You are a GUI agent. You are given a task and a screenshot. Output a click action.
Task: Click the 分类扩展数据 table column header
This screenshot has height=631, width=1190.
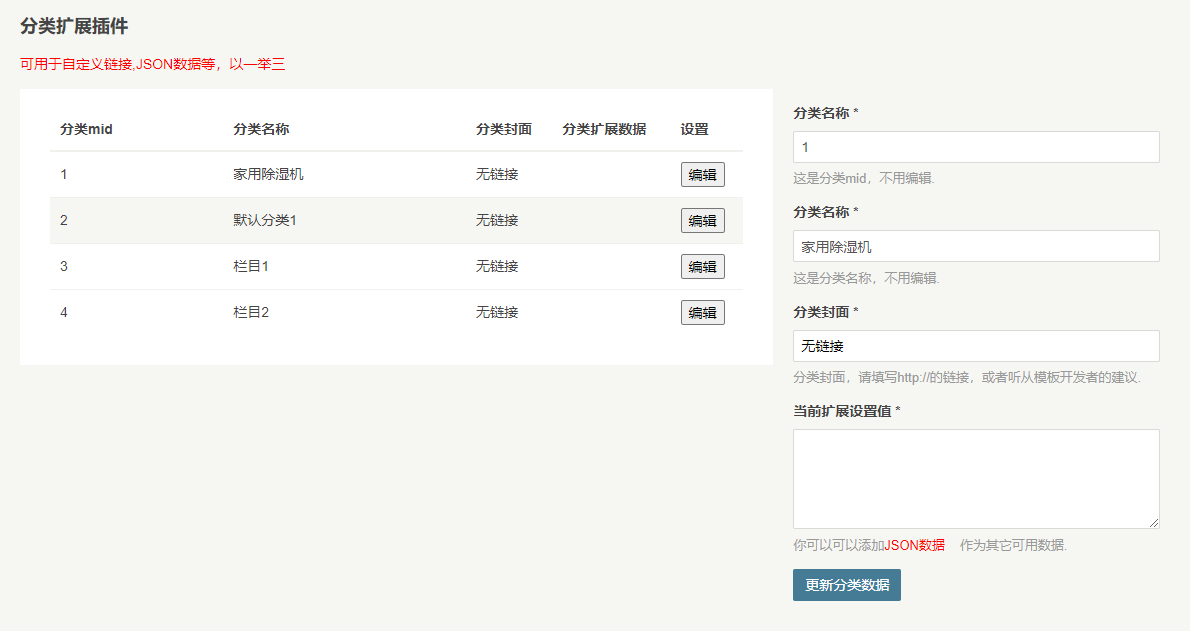604,129
